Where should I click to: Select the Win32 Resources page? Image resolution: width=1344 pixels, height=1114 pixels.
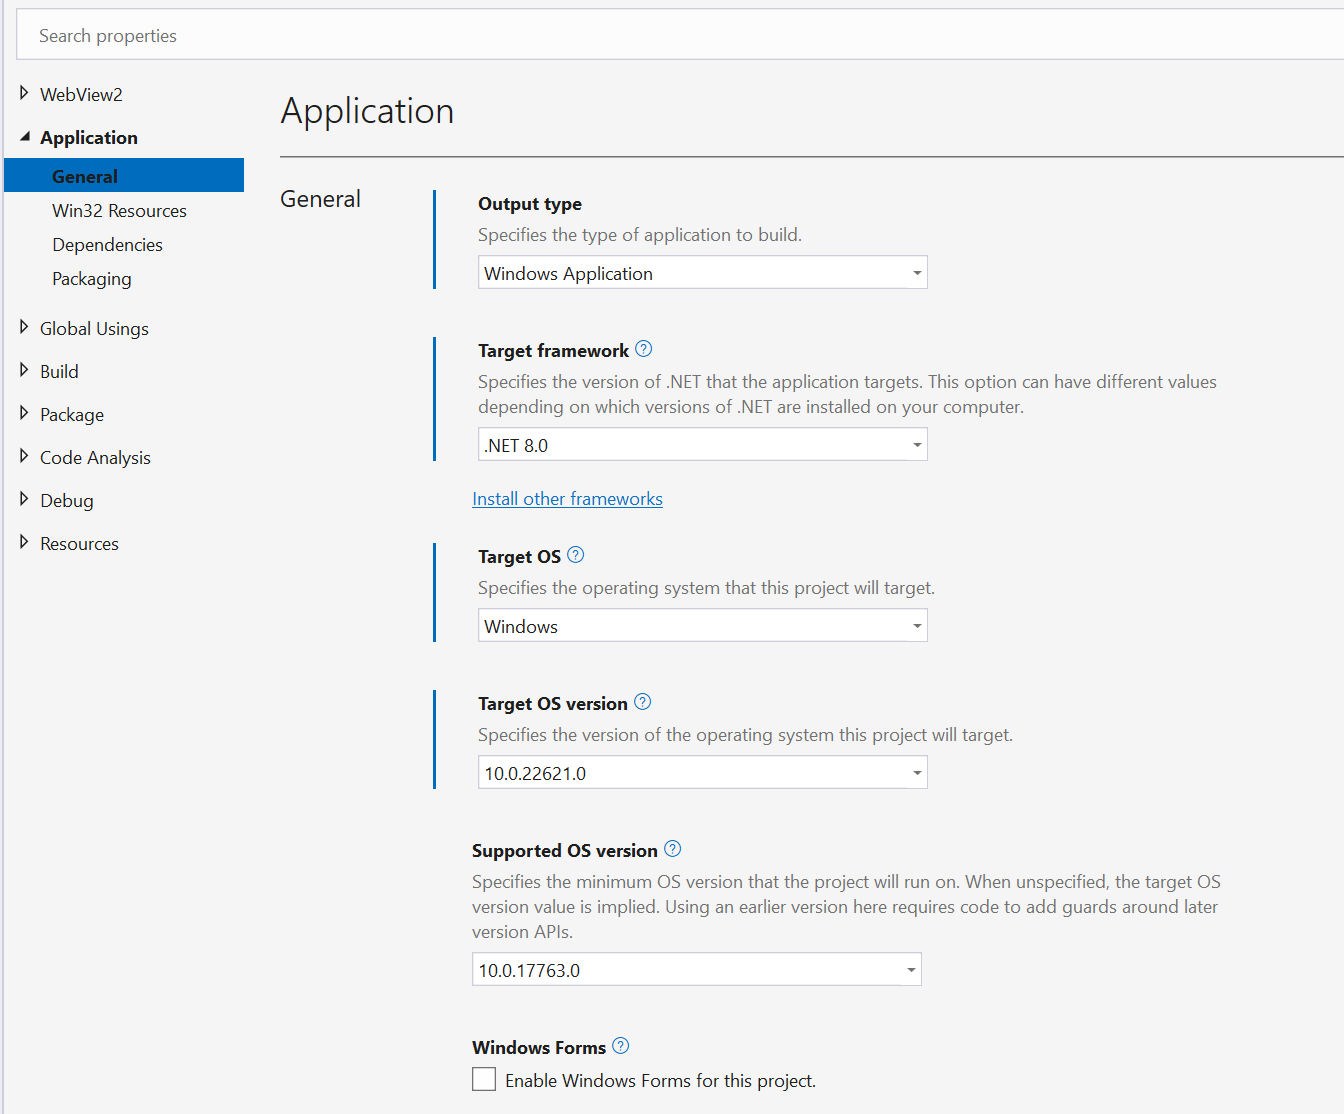(x=119, y=210)
